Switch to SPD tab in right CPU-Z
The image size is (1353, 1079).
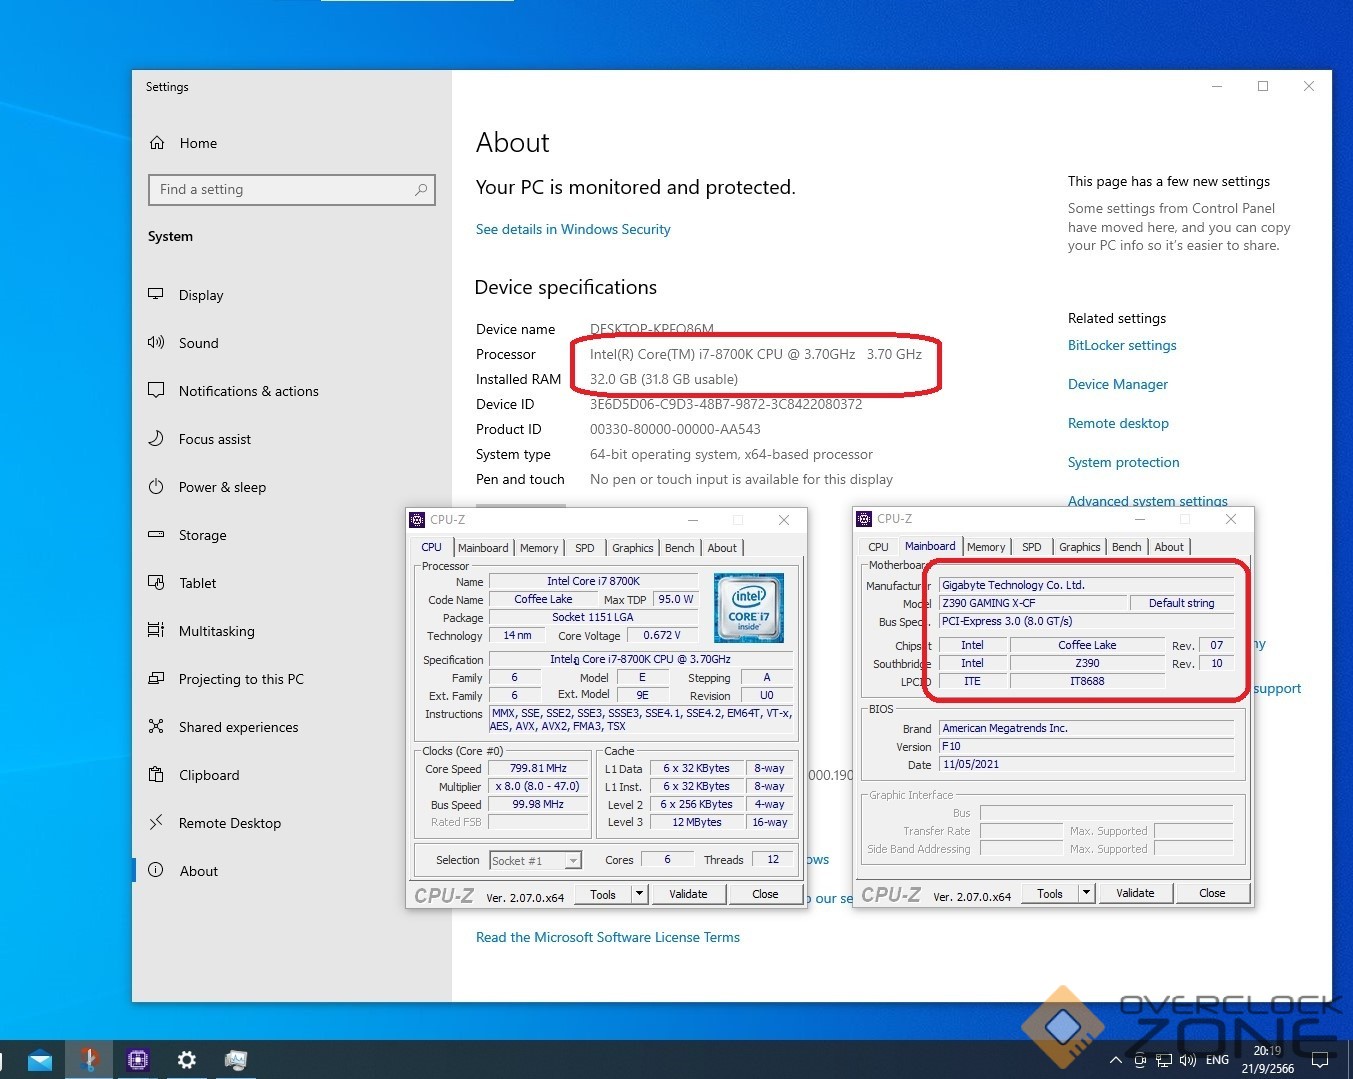[x=1031, y=547]
